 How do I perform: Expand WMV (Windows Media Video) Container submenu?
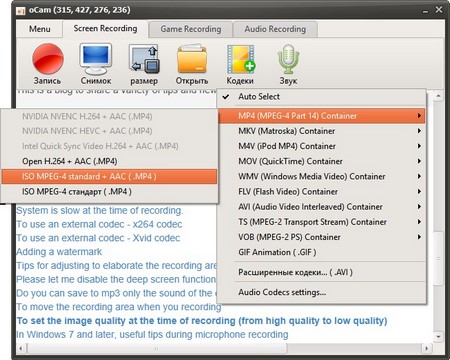[x=321, y=176]
